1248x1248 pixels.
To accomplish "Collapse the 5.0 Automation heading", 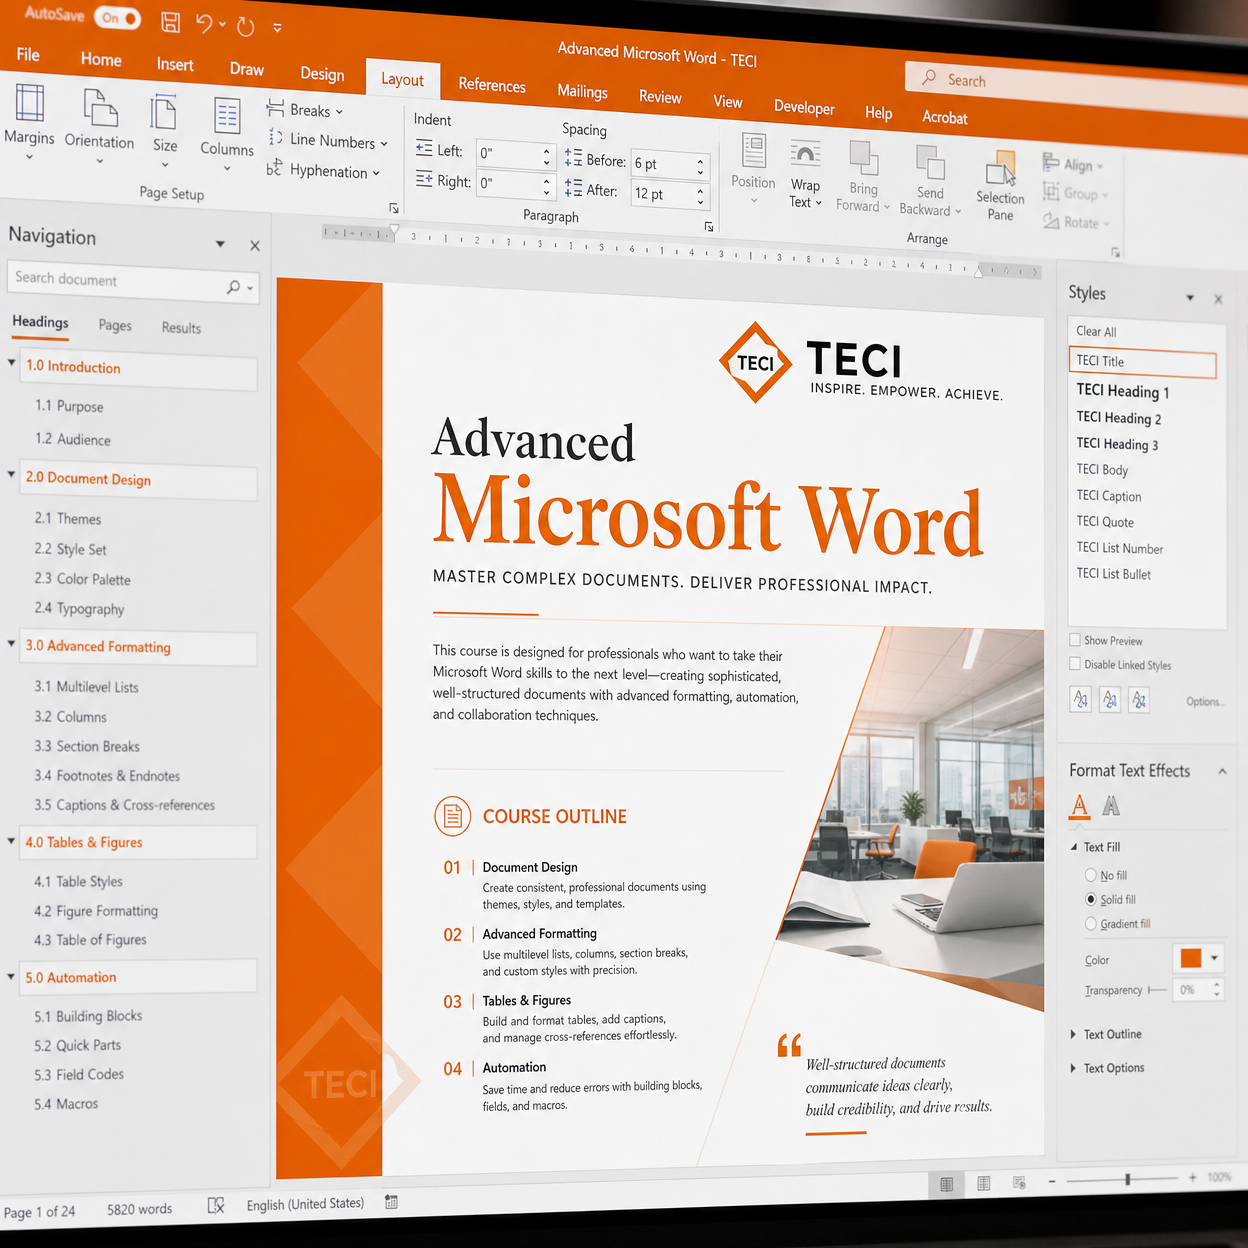I will [12, 976].
